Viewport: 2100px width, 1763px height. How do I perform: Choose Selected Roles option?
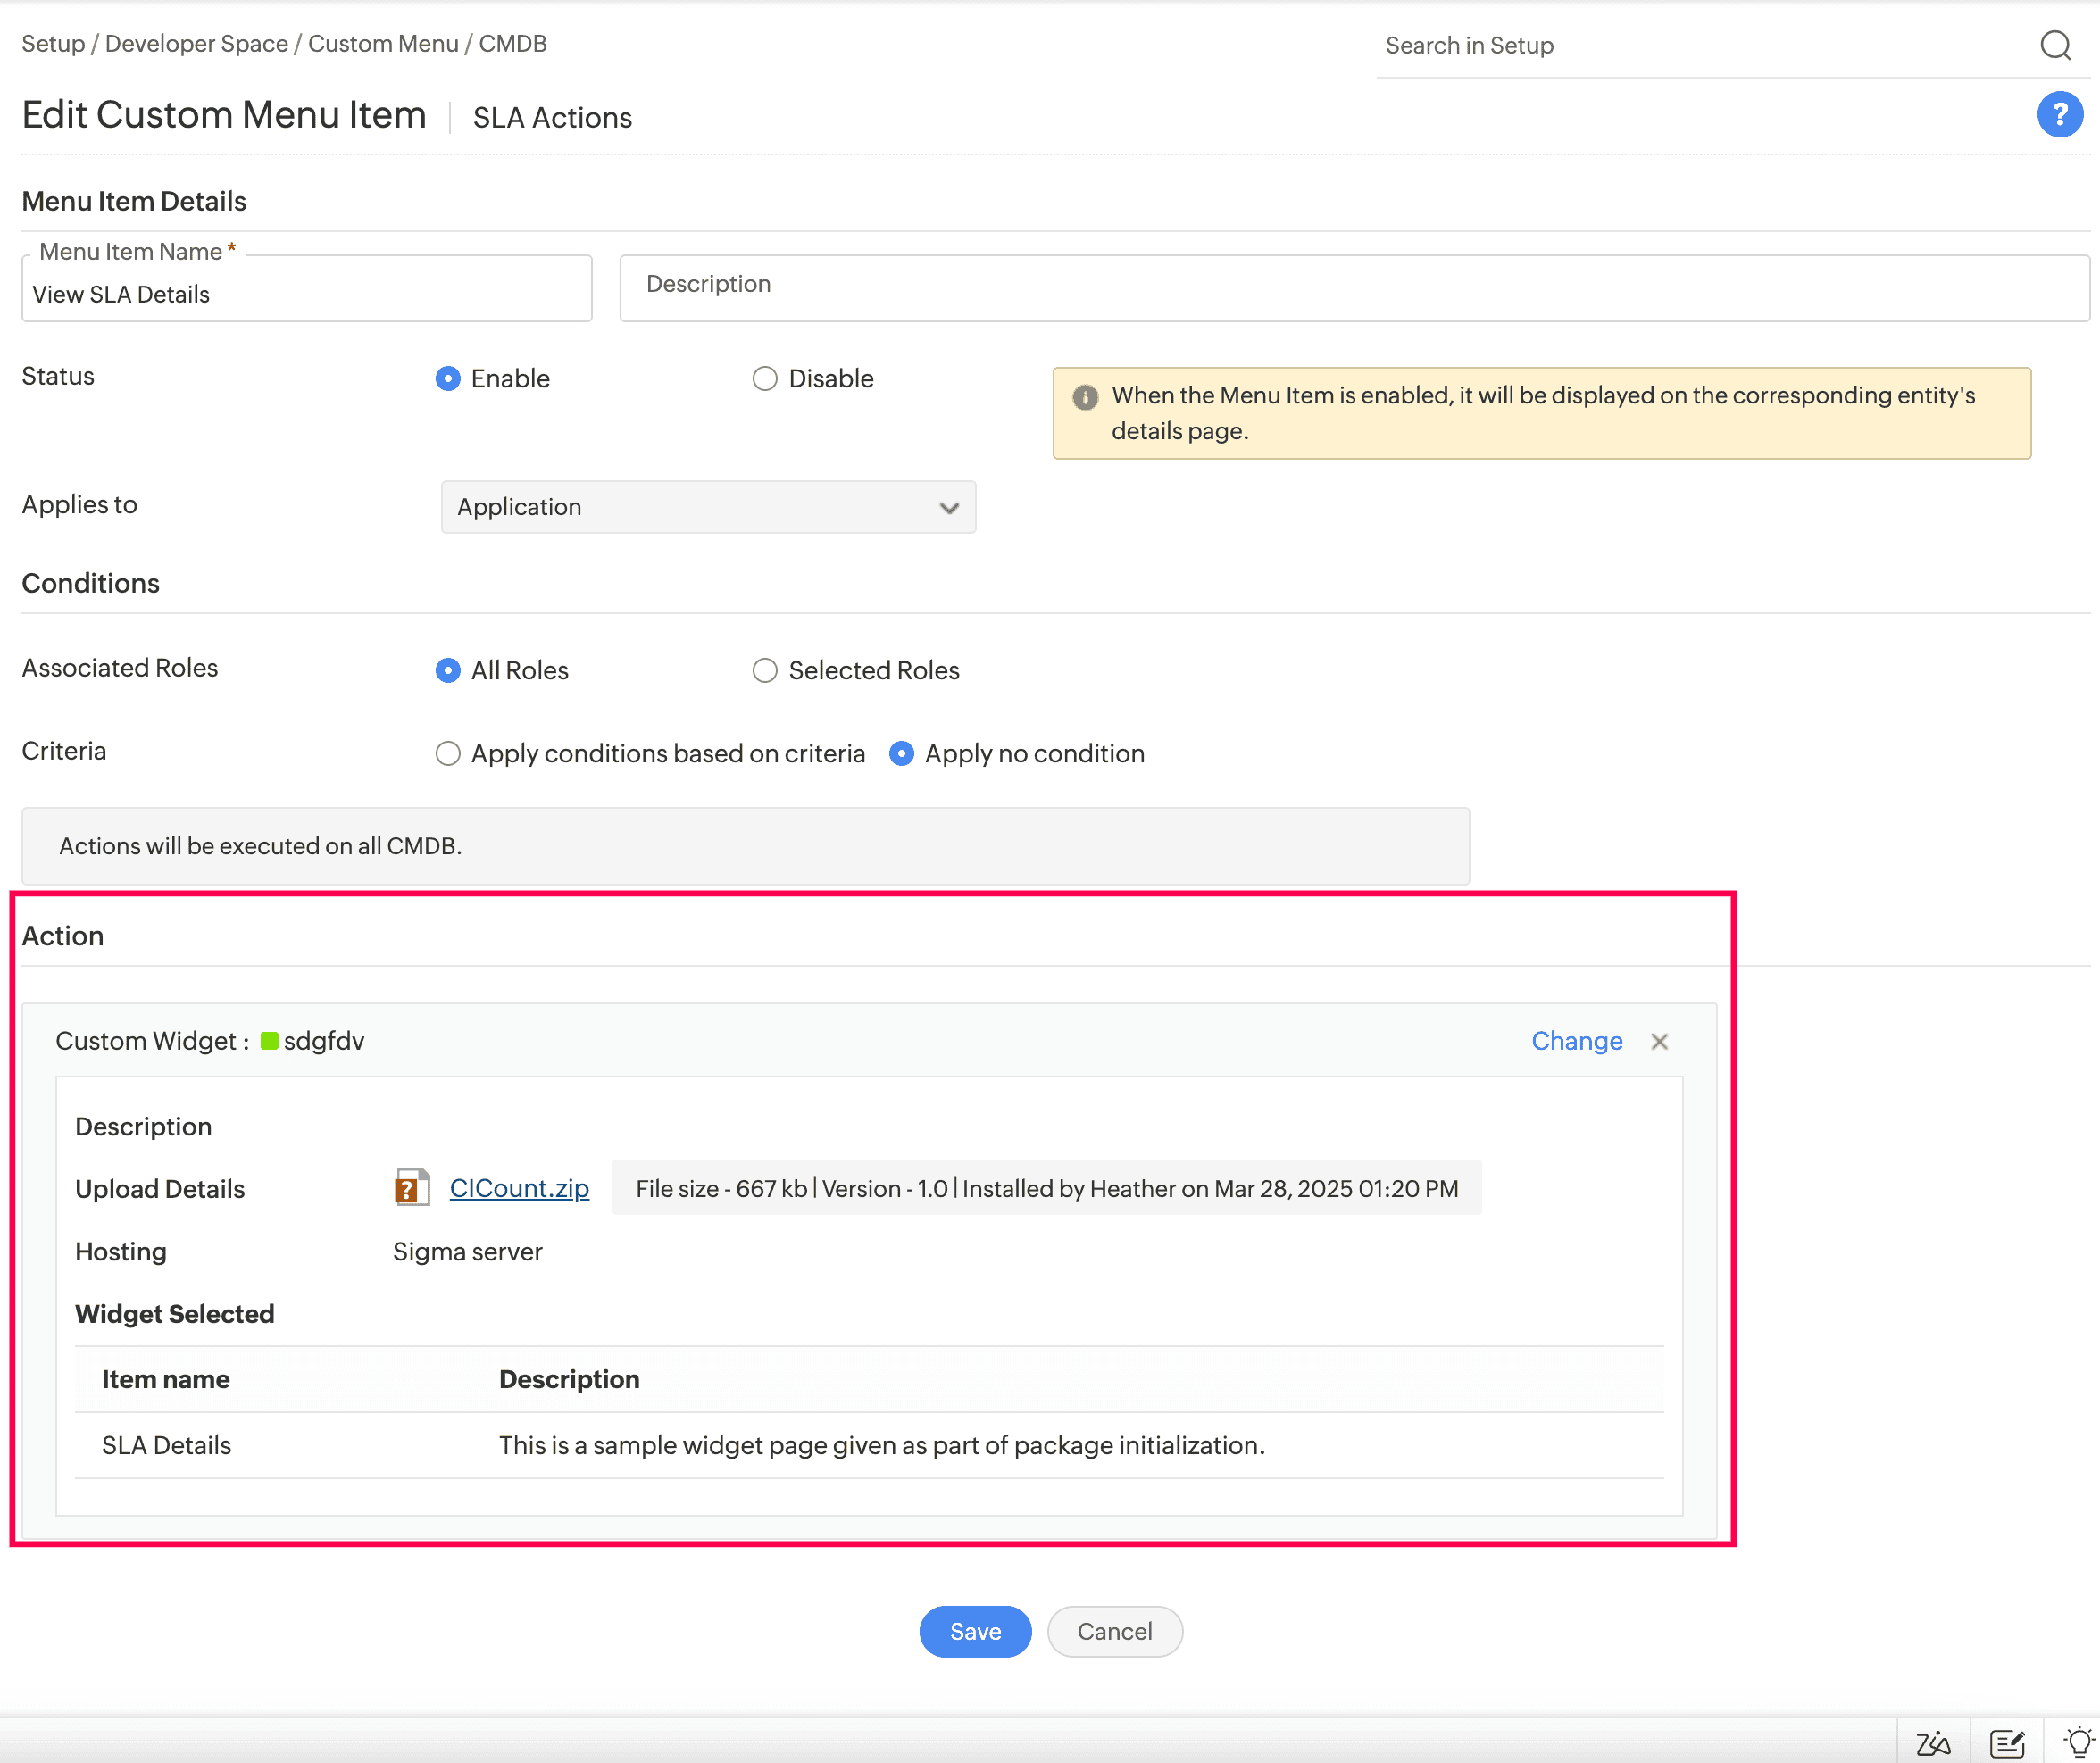(x=765, y=670)
